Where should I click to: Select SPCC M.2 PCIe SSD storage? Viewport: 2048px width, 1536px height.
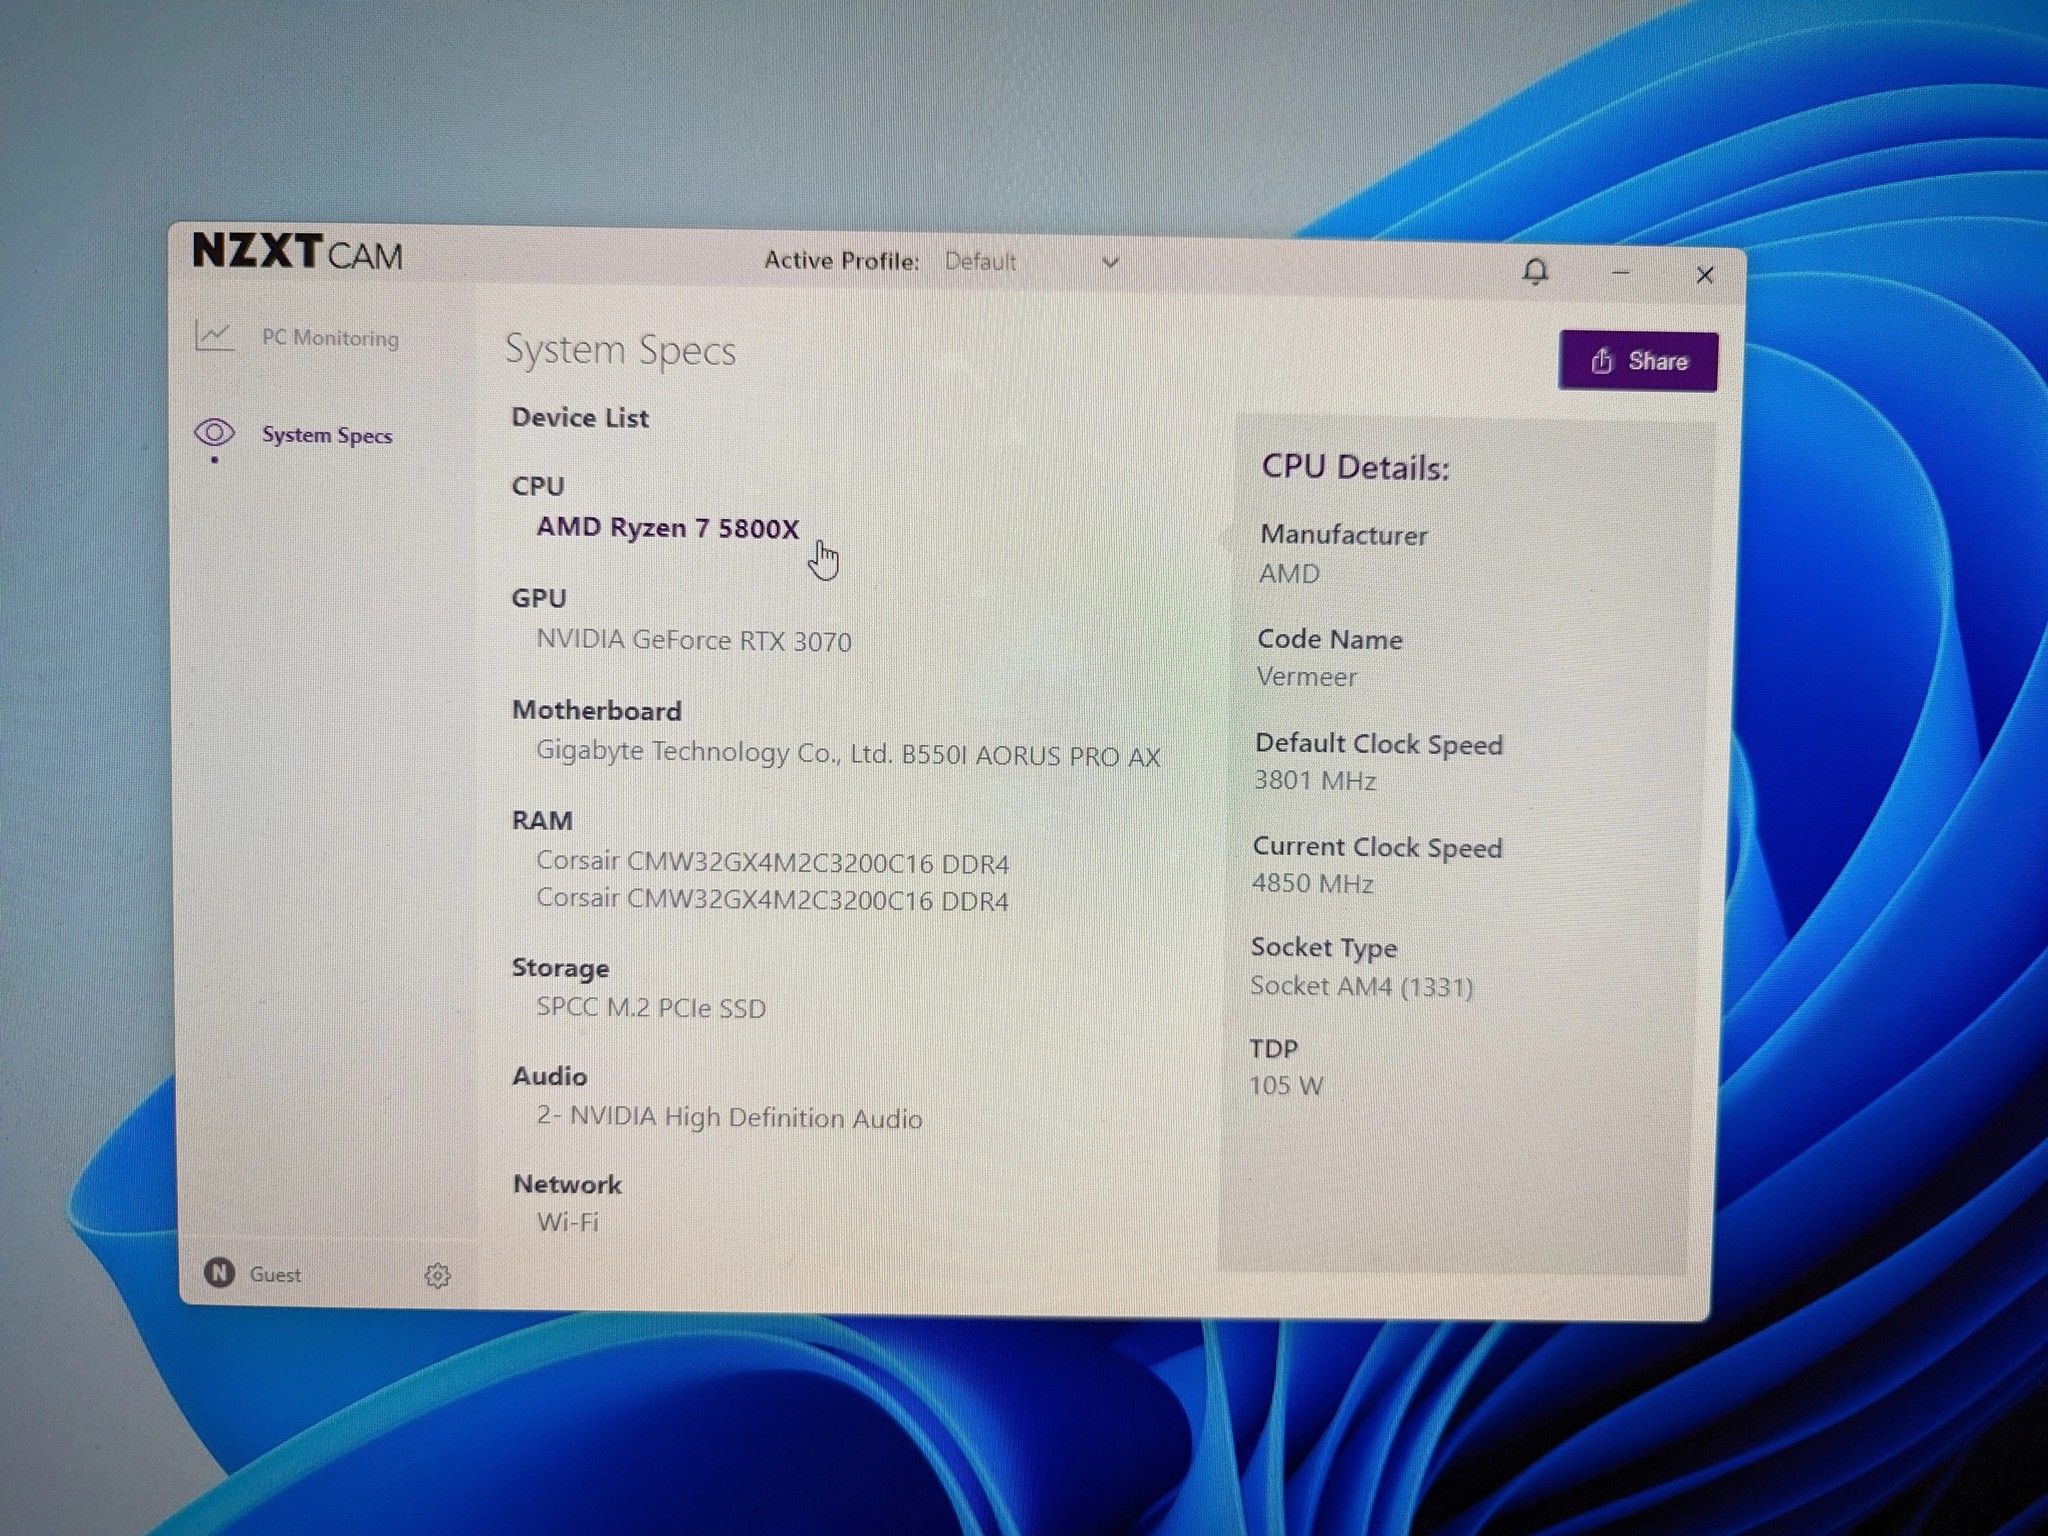pyautogui.click(x=651, y=1007)
